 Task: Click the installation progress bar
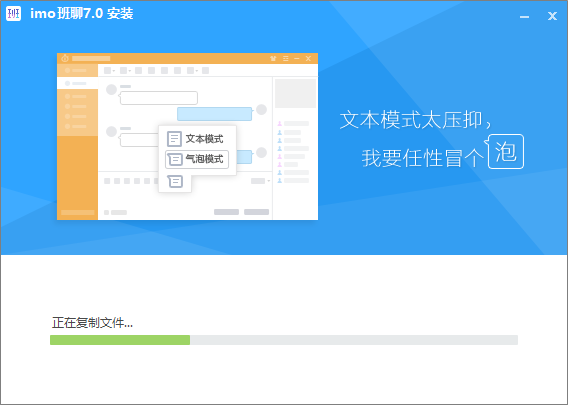click(284, 340)
